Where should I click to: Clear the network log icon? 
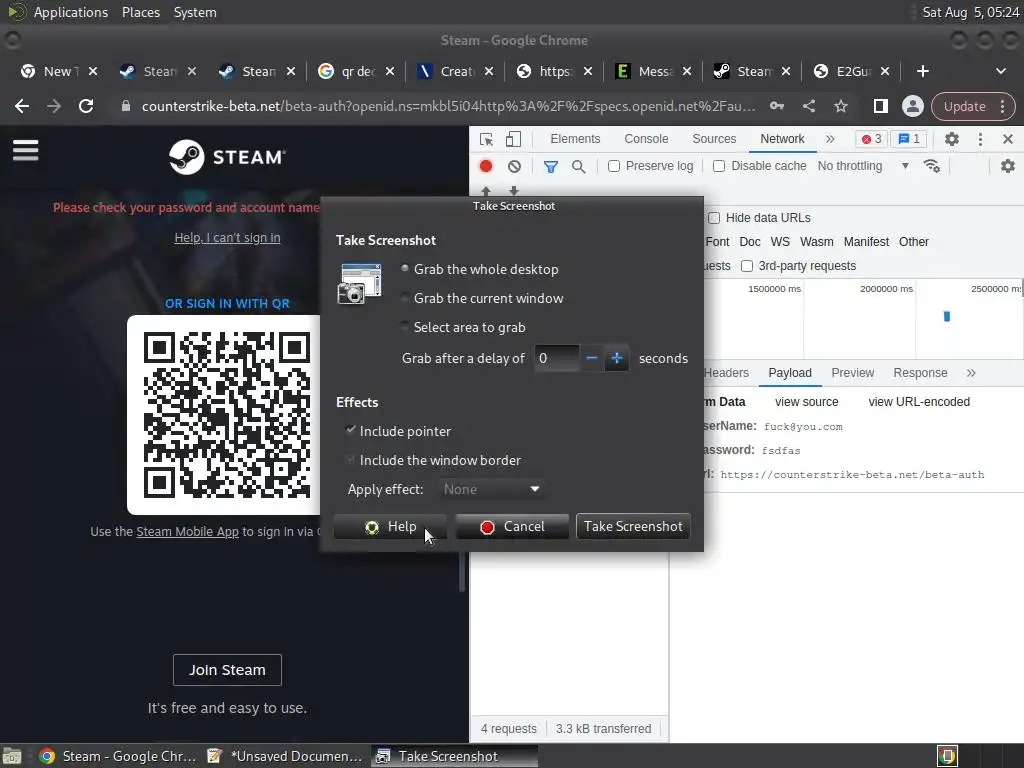[x=514, y=167]
